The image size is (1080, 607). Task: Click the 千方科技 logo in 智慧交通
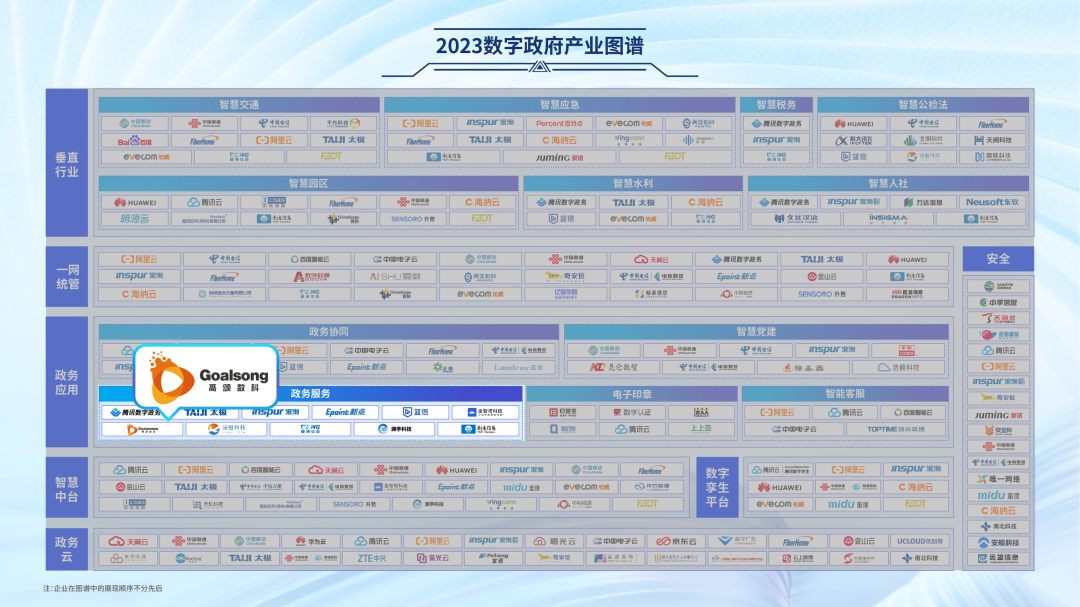point(344,124)
